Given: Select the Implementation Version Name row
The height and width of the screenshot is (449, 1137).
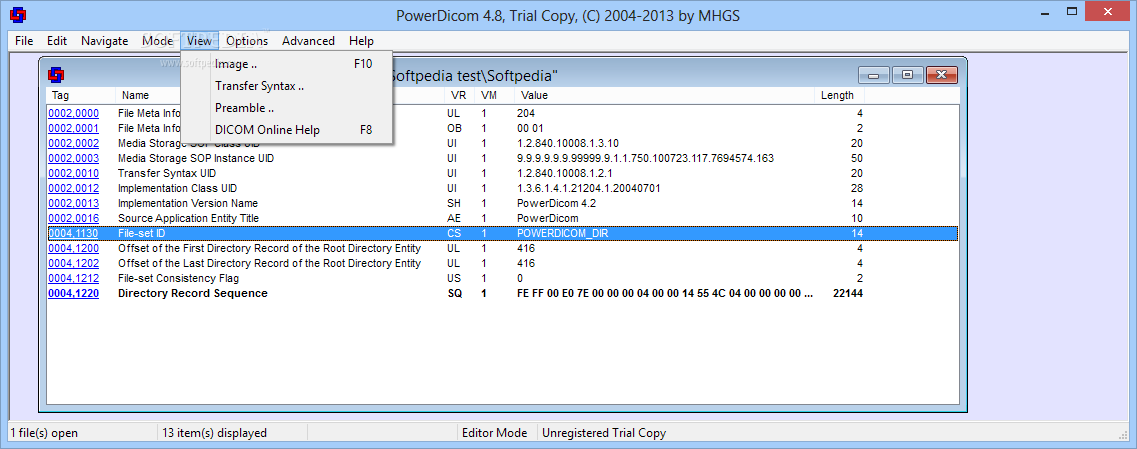Looking at the screenshot, I should pyautogui.click(x=188, y=203).
